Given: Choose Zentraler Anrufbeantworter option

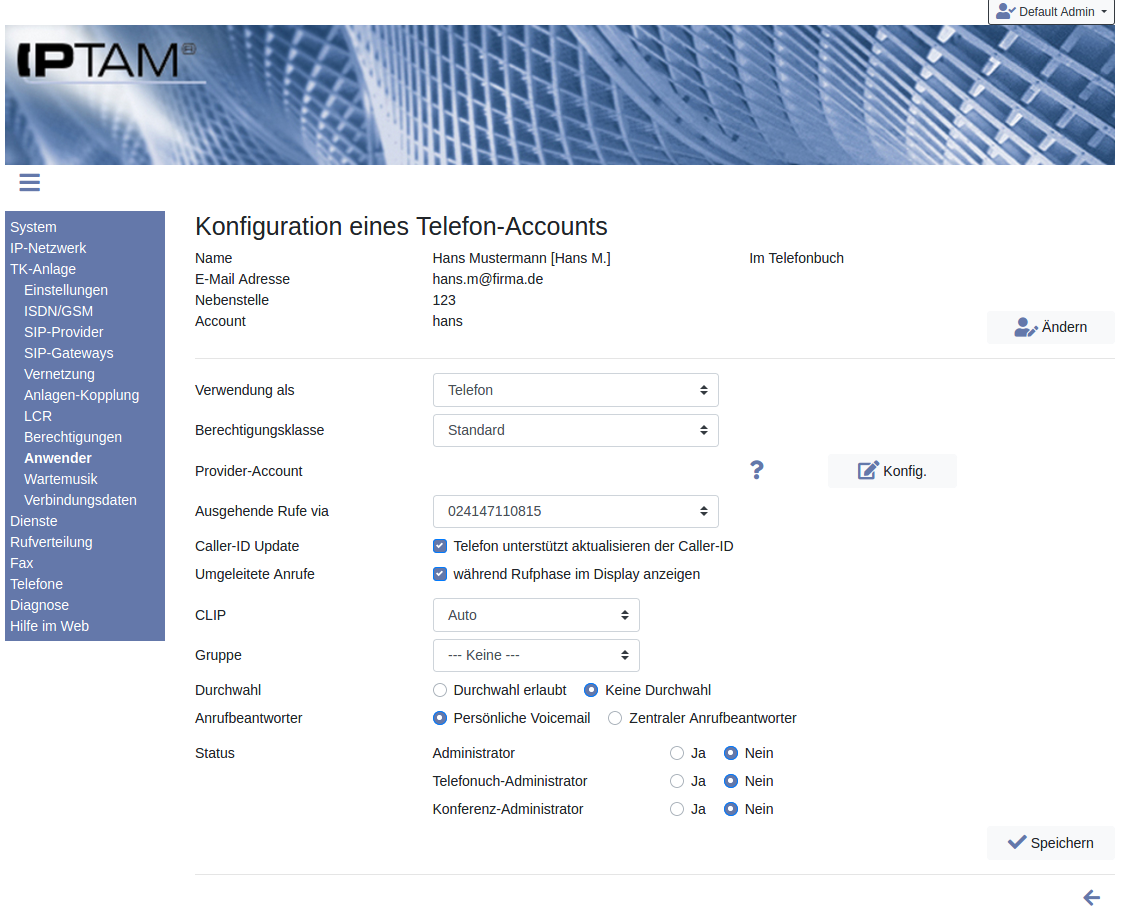Looking at the screenshot, I should (x=615, y=718).
